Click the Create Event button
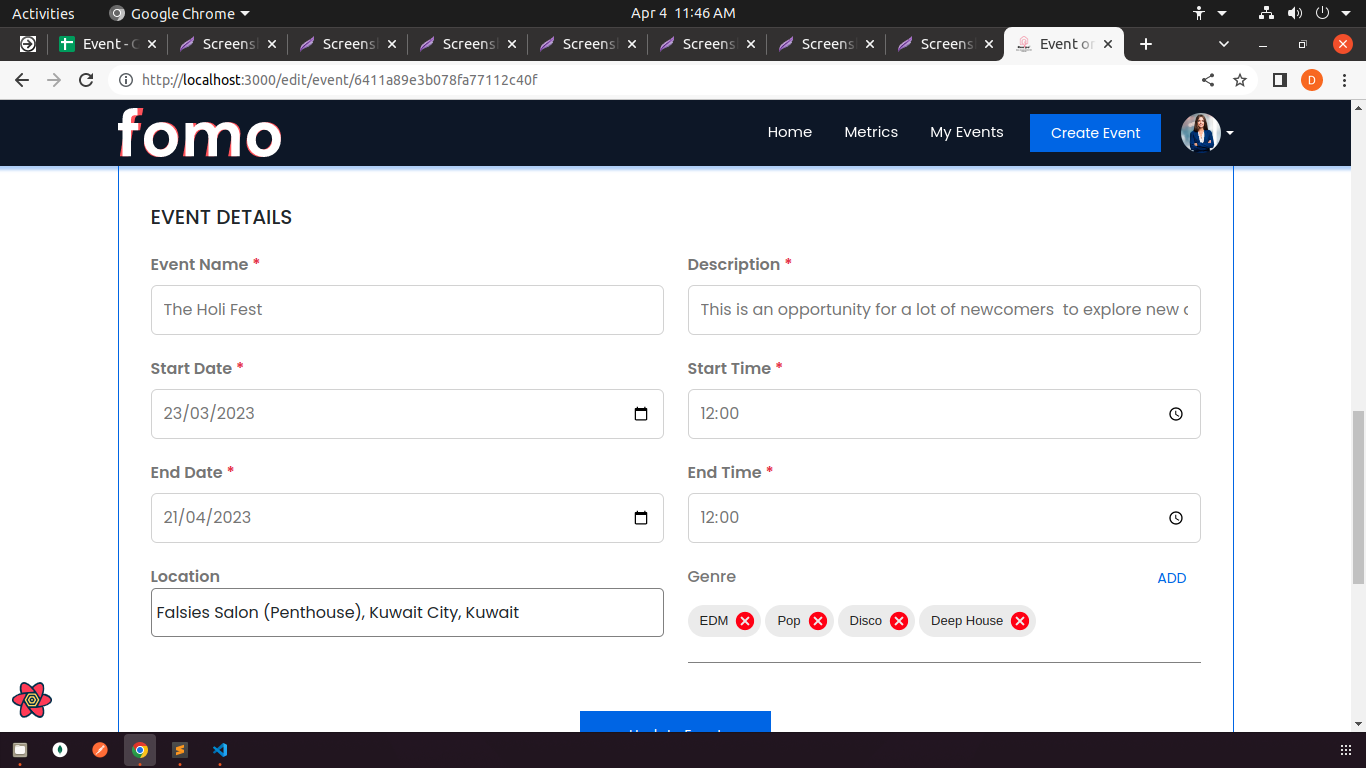 pyautogui.click(x=1095, y=133)
